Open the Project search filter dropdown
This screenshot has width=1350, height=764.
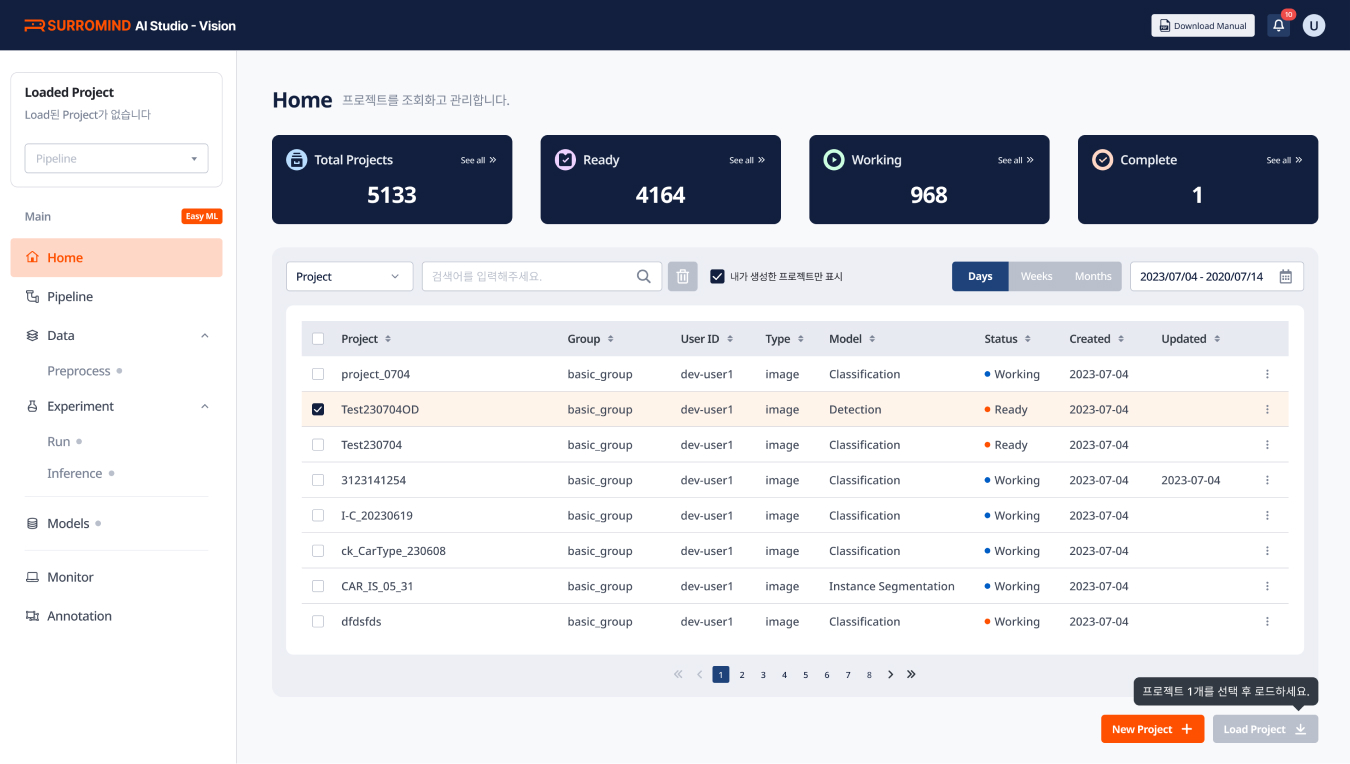coord(349,277)
